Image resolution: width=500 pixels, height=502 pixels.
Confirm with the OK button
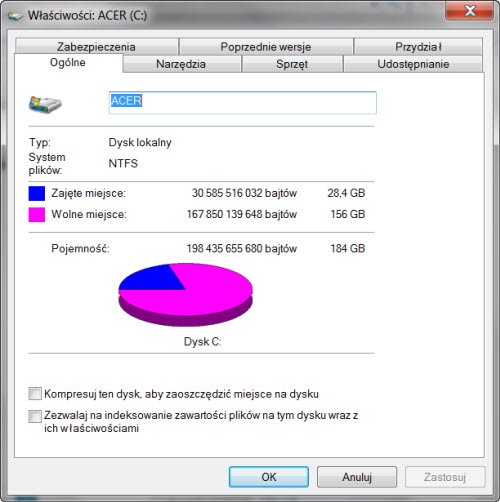269,477
